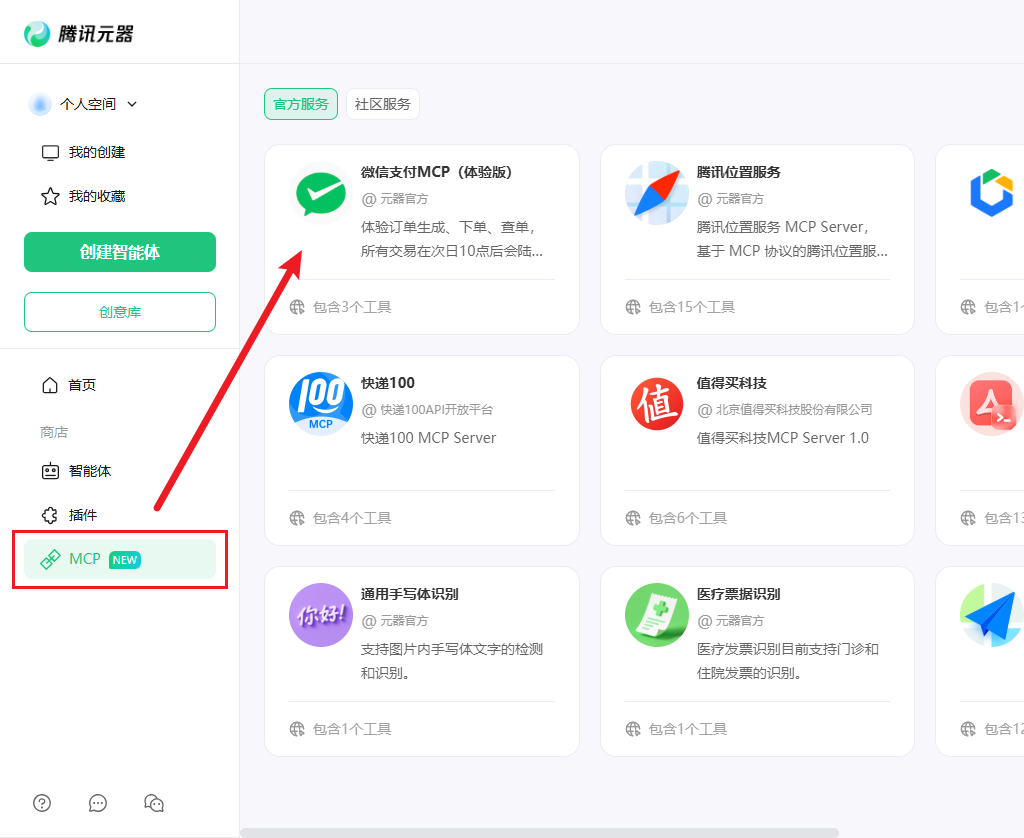The height and width of the screenshot is (838, 1024).
Task: Click the home icon beside 首页
Action: pyautogui.click(x=50, y=385)
